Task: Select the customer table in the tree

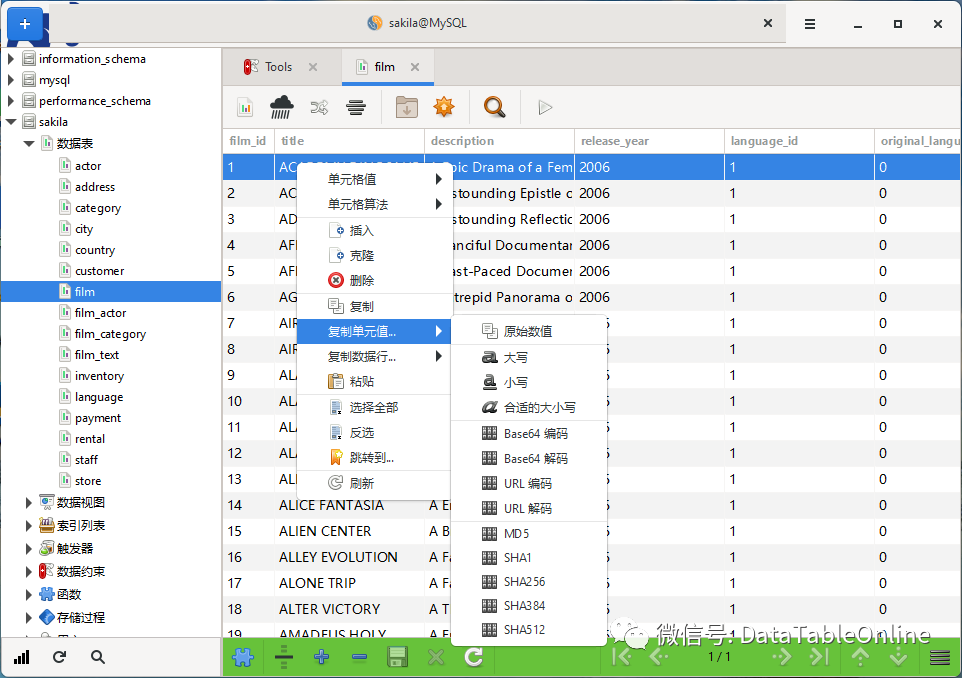Action: (x=99, y=271)
